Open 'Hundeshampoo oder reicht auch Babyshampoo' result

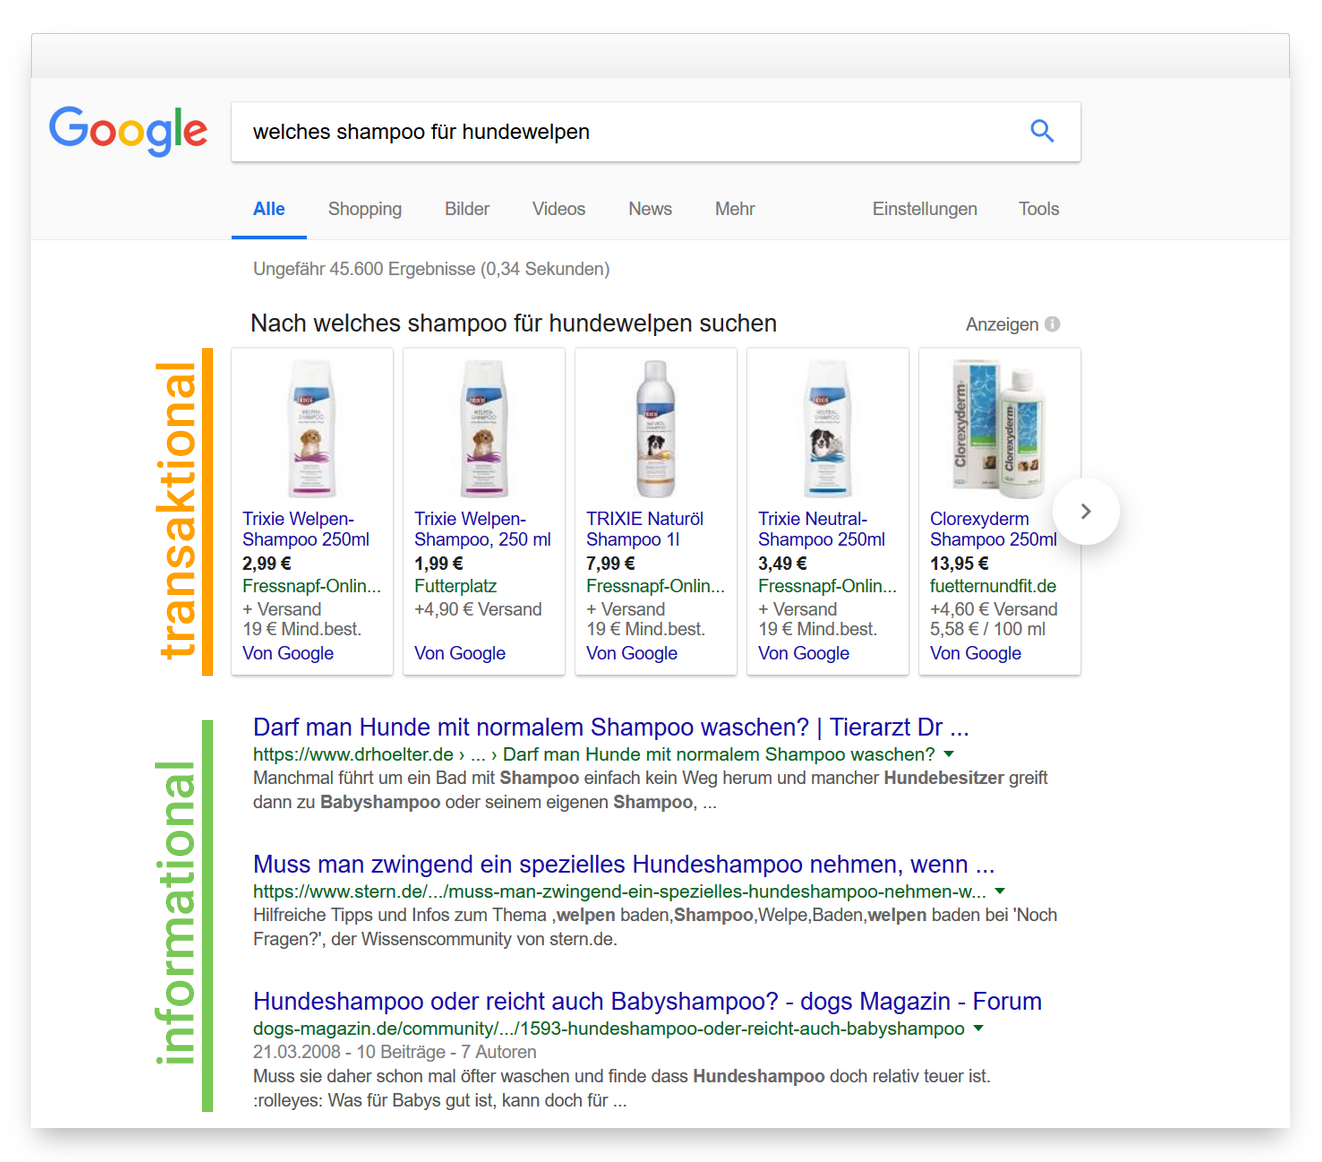(x=647, y=1001)
